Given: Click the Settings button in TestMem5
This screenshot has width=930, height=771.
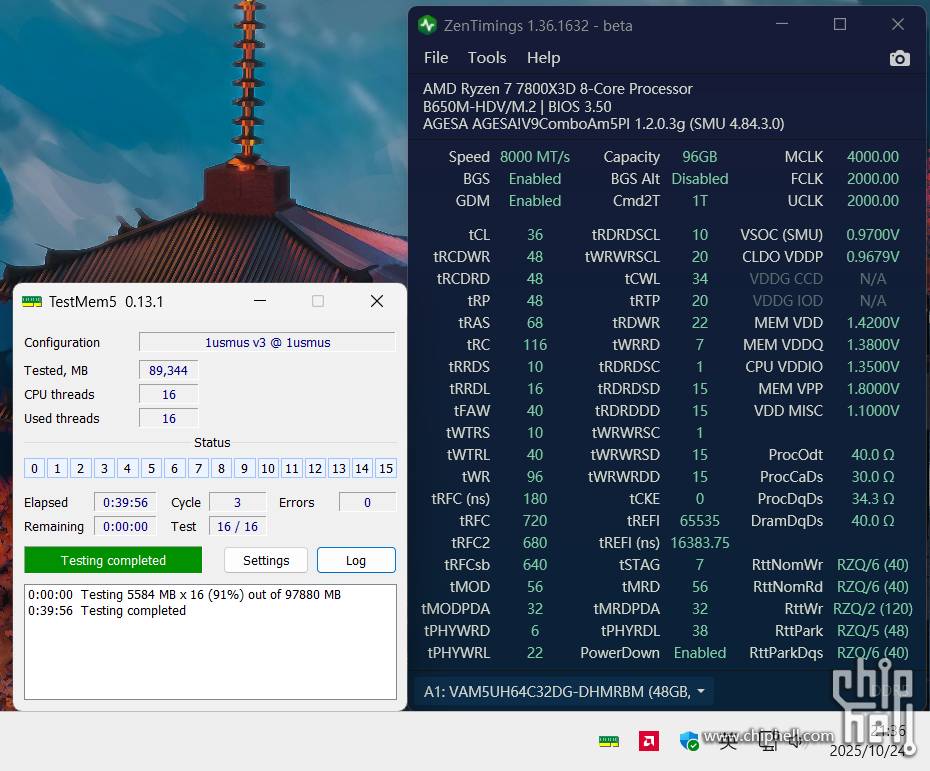Looking at the screenshot, I should coord(266,560).
